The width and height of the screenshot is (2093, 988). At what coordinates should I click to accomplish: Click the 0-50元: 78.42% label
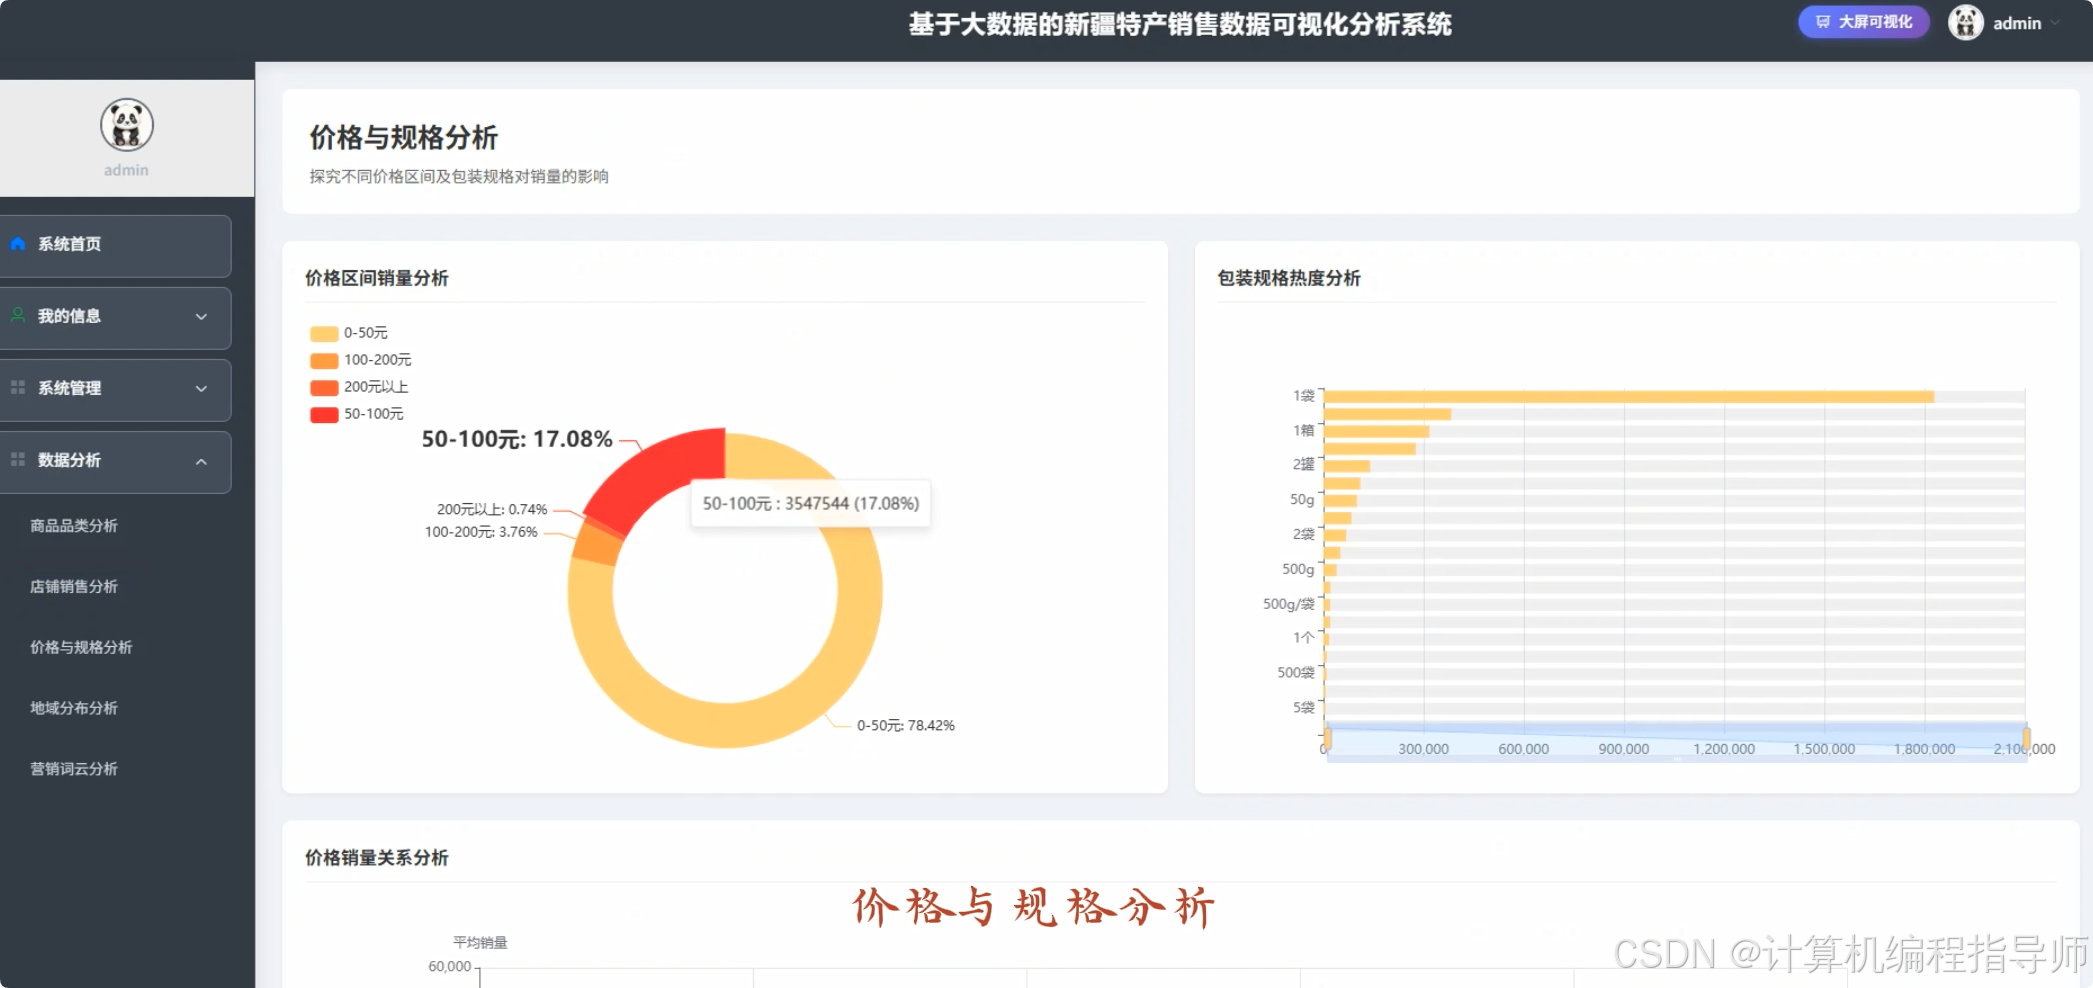pyautogui.click(x=906, y=726)
